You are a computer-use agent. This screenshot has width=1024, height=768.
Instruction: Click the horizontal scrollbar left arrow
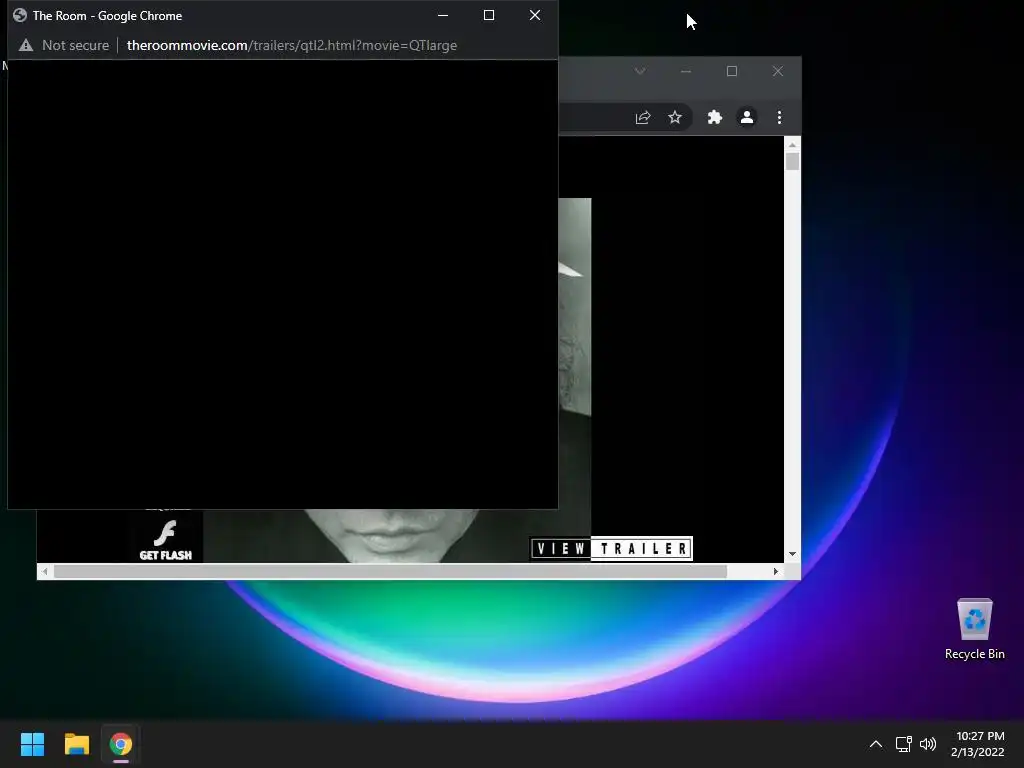44,571
